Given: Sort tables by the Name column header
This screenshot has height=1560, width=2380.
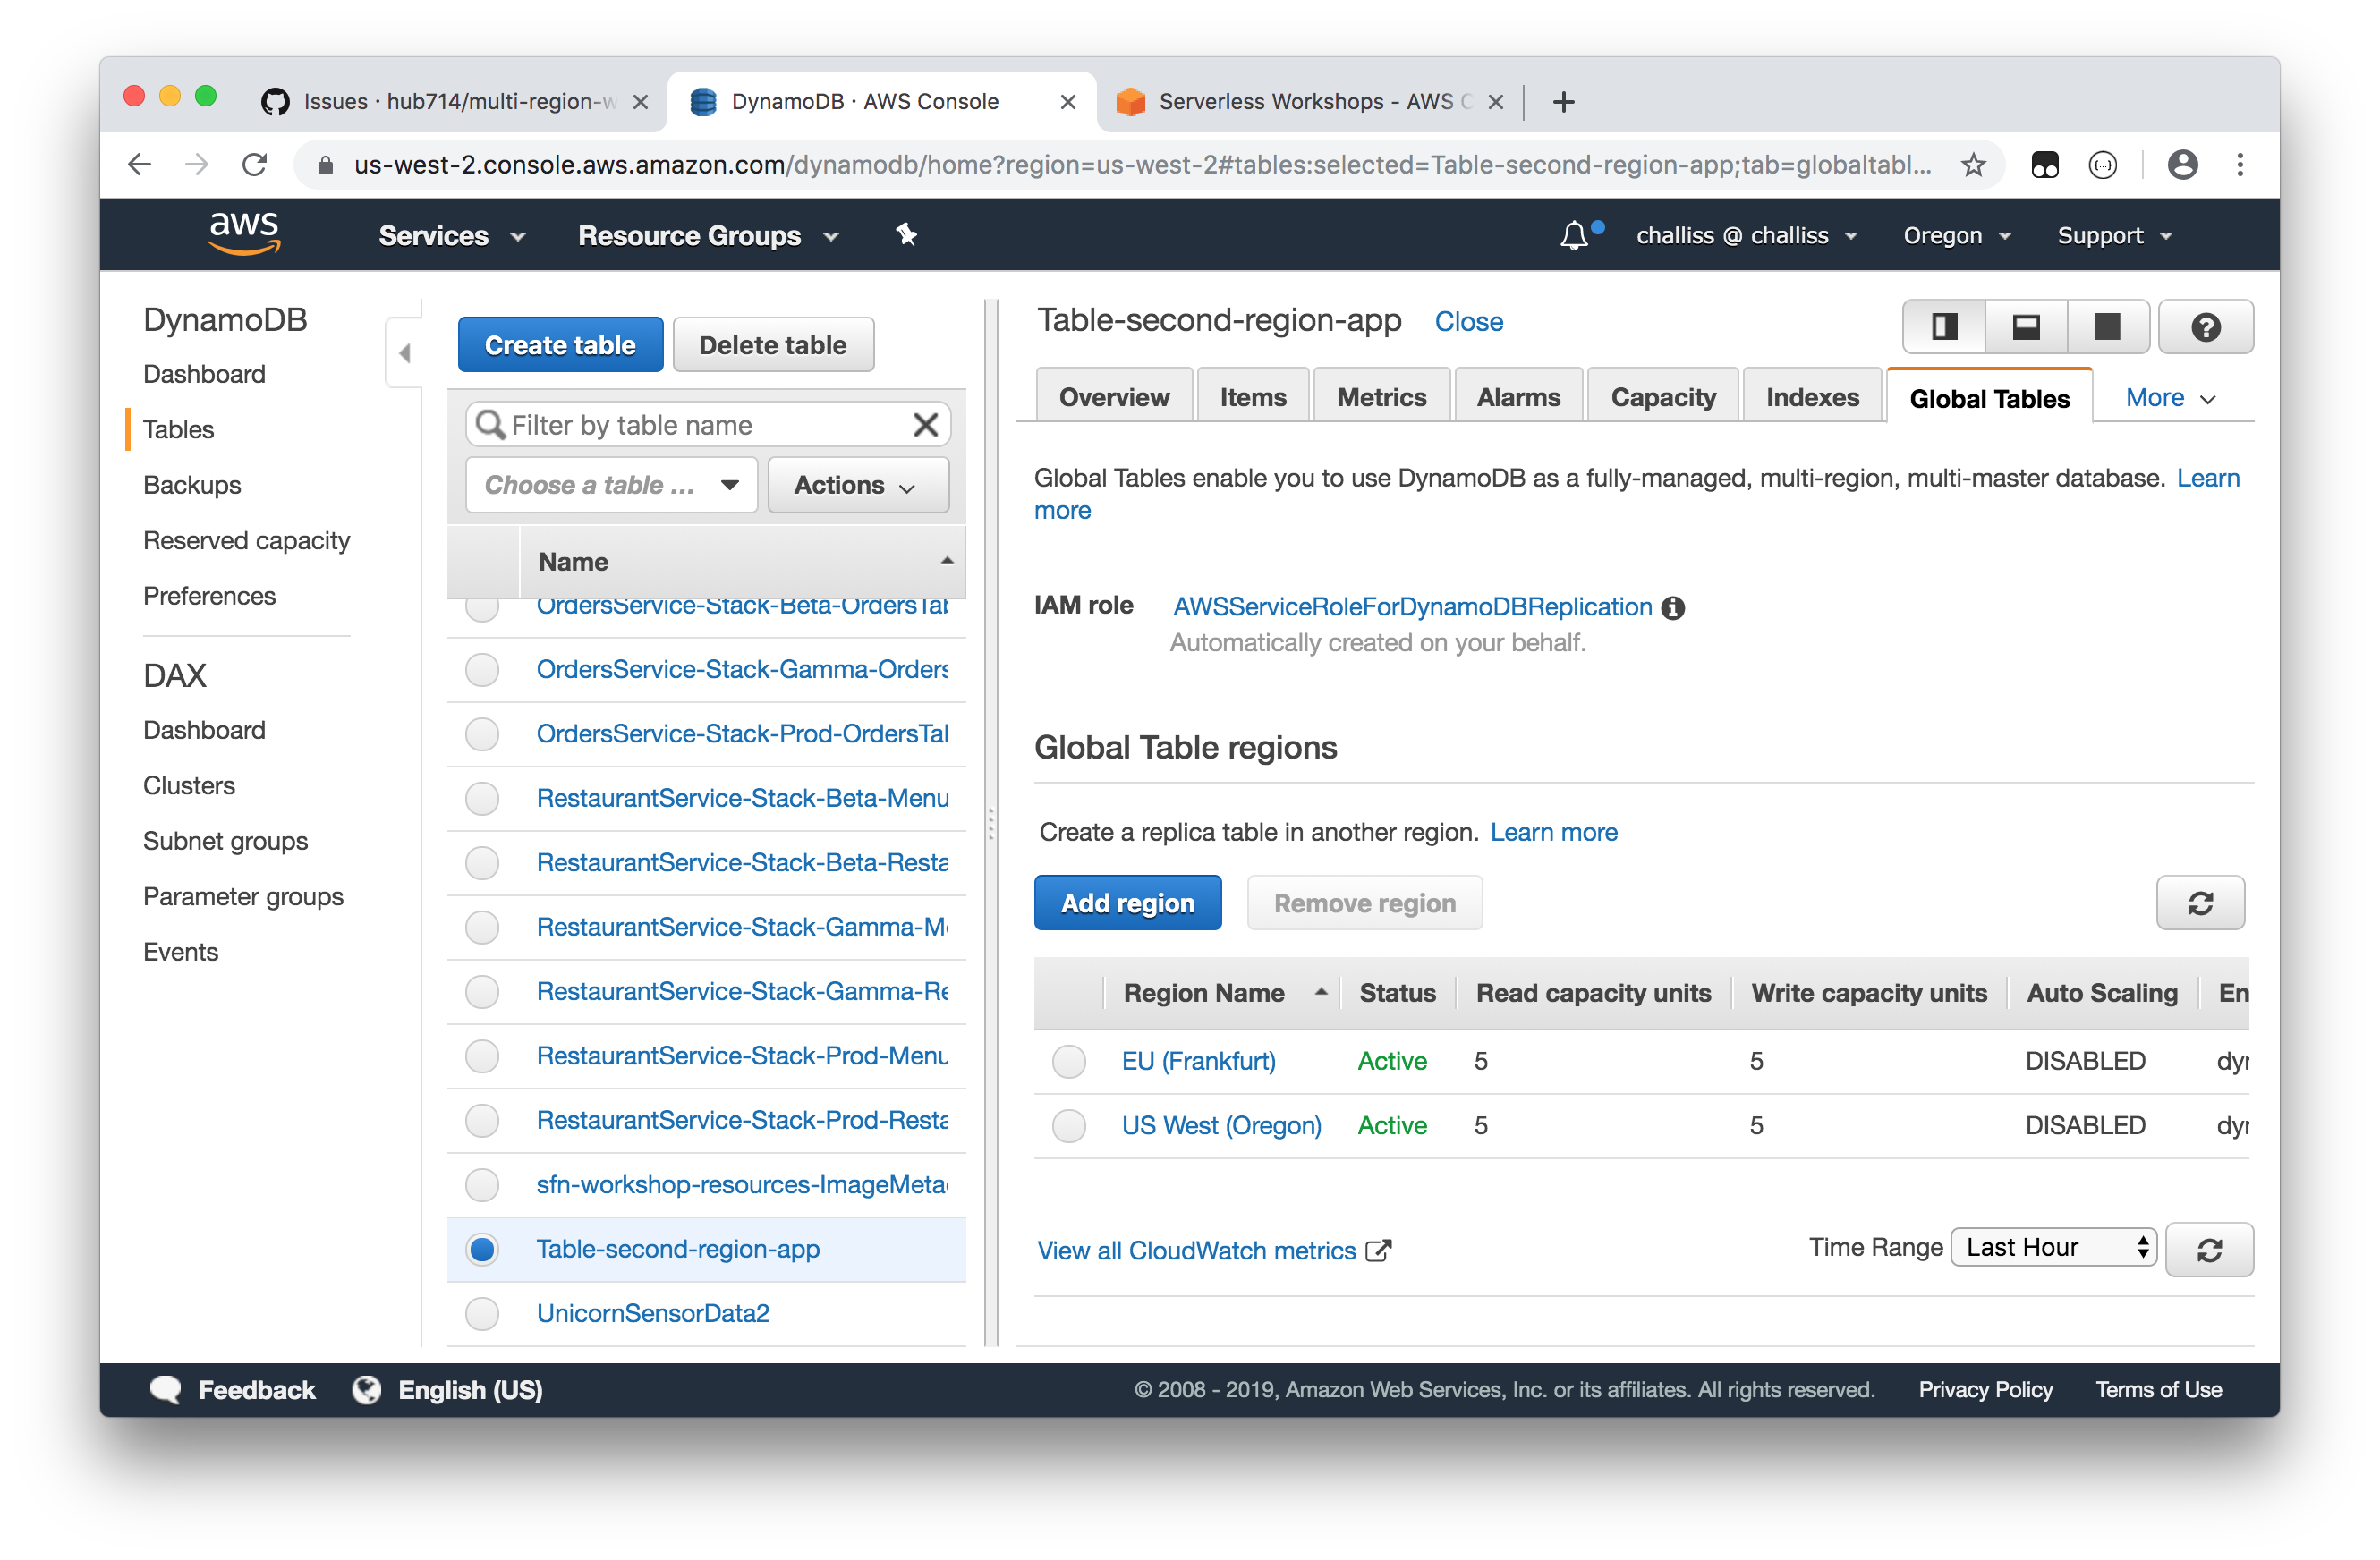Looking at the screenshot, I should [x=743, y=562].
